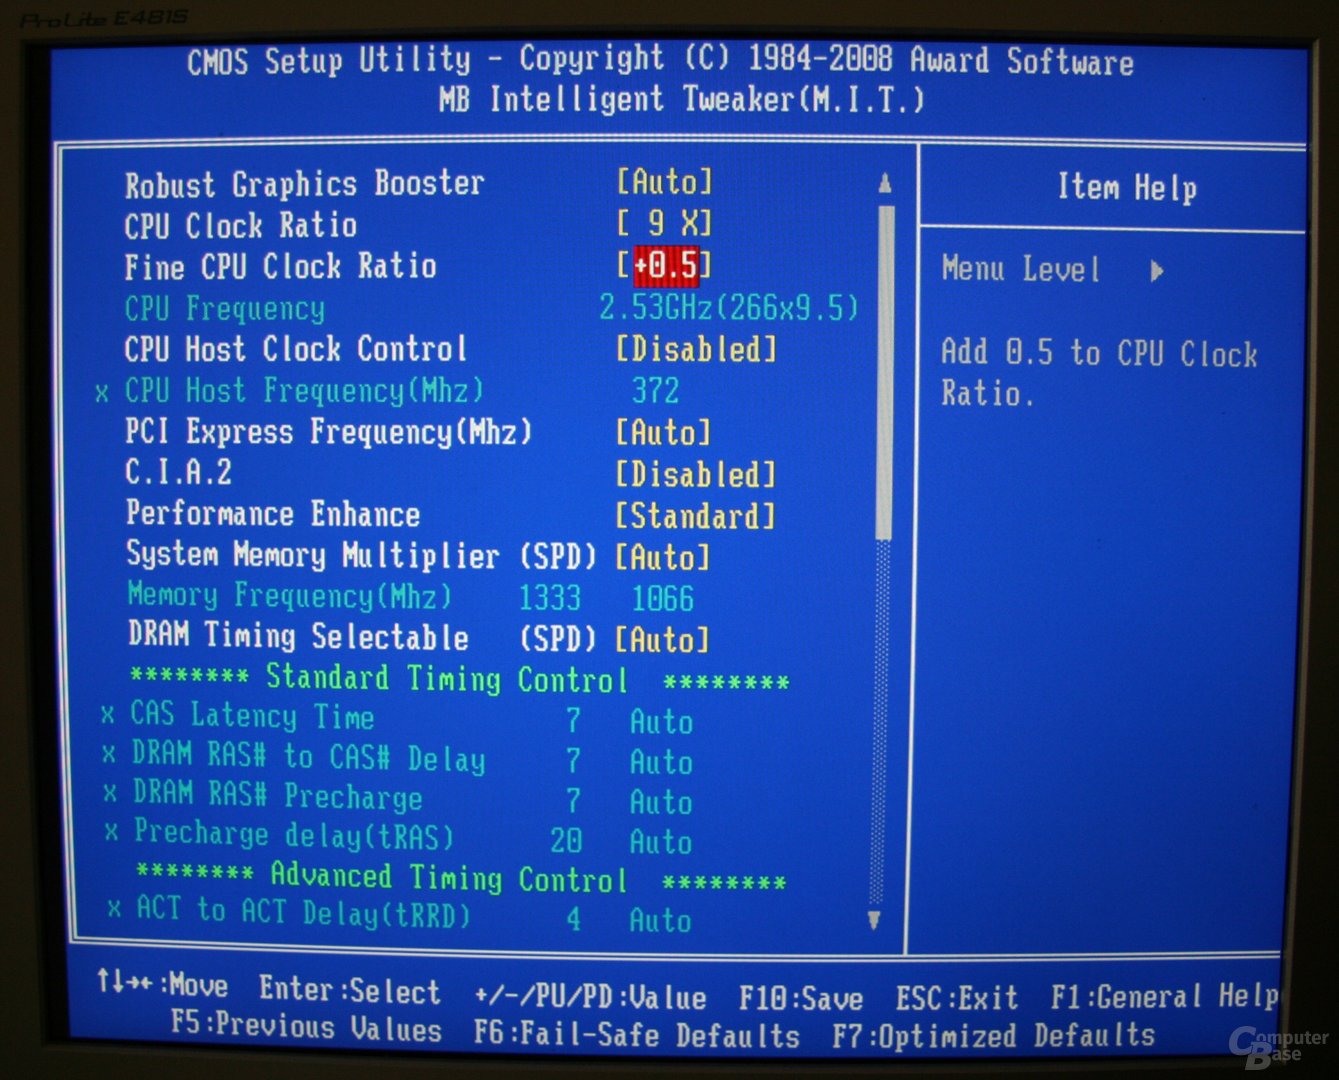Viewport: 1339px width, 1080px height.
Task: Open the CPU Clock Ratio 9 X value
Action: (665, 223)
